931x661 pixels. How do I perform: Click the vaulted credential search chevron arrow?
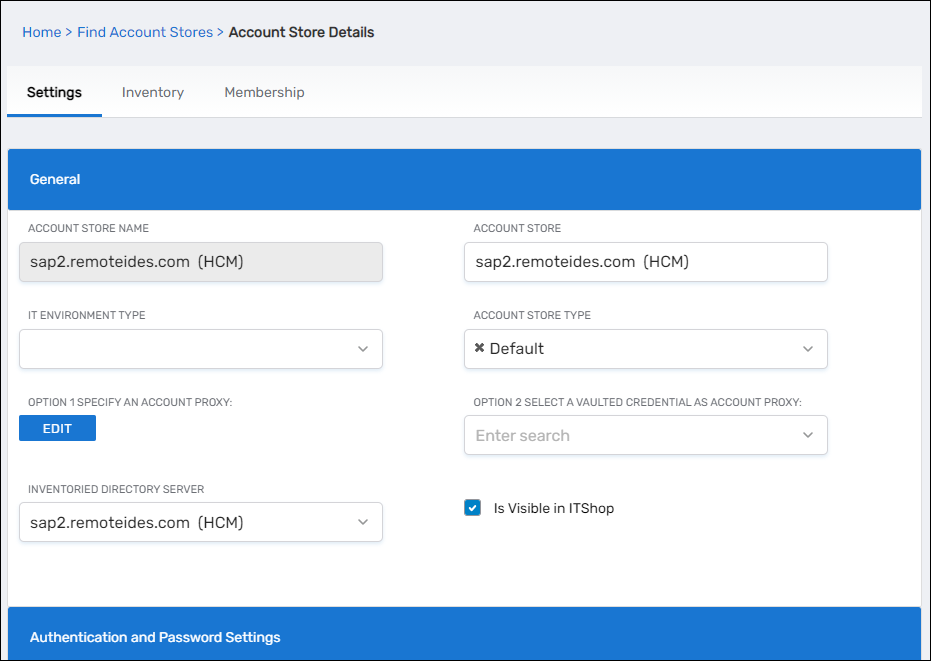click(807, 436)
